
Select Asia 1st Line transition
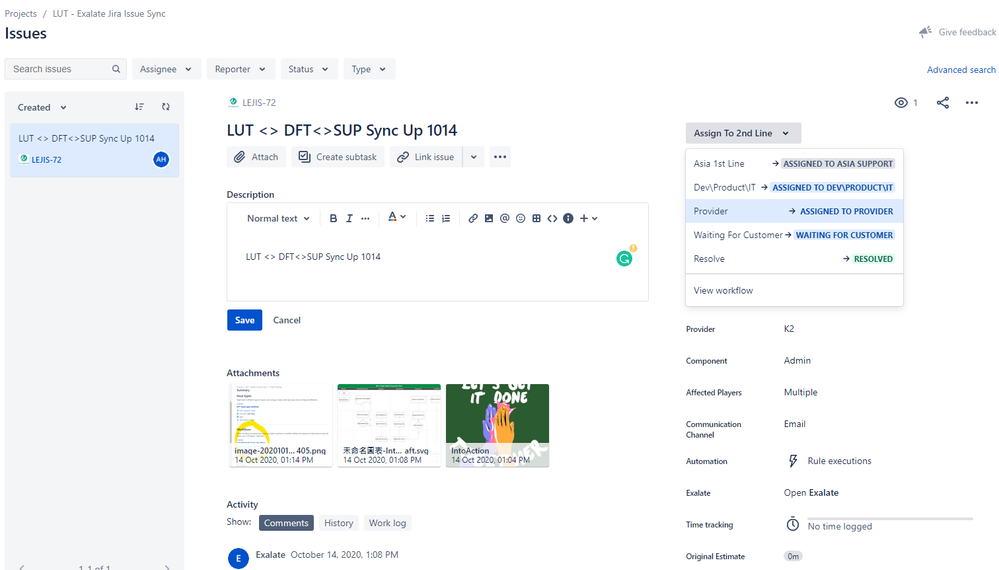point(794,164)
